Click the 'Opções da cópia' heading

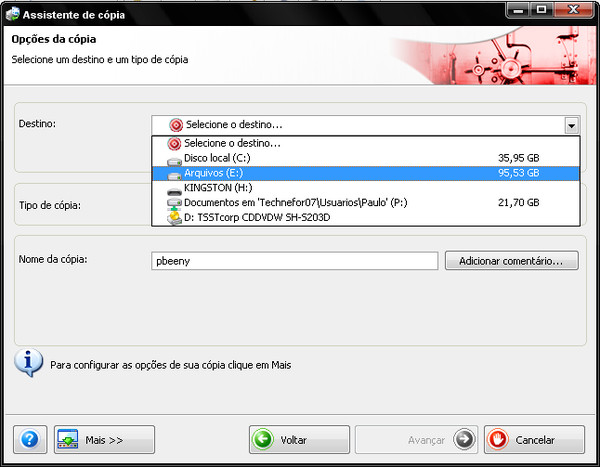pyautogui.click(x=54, y=39)
